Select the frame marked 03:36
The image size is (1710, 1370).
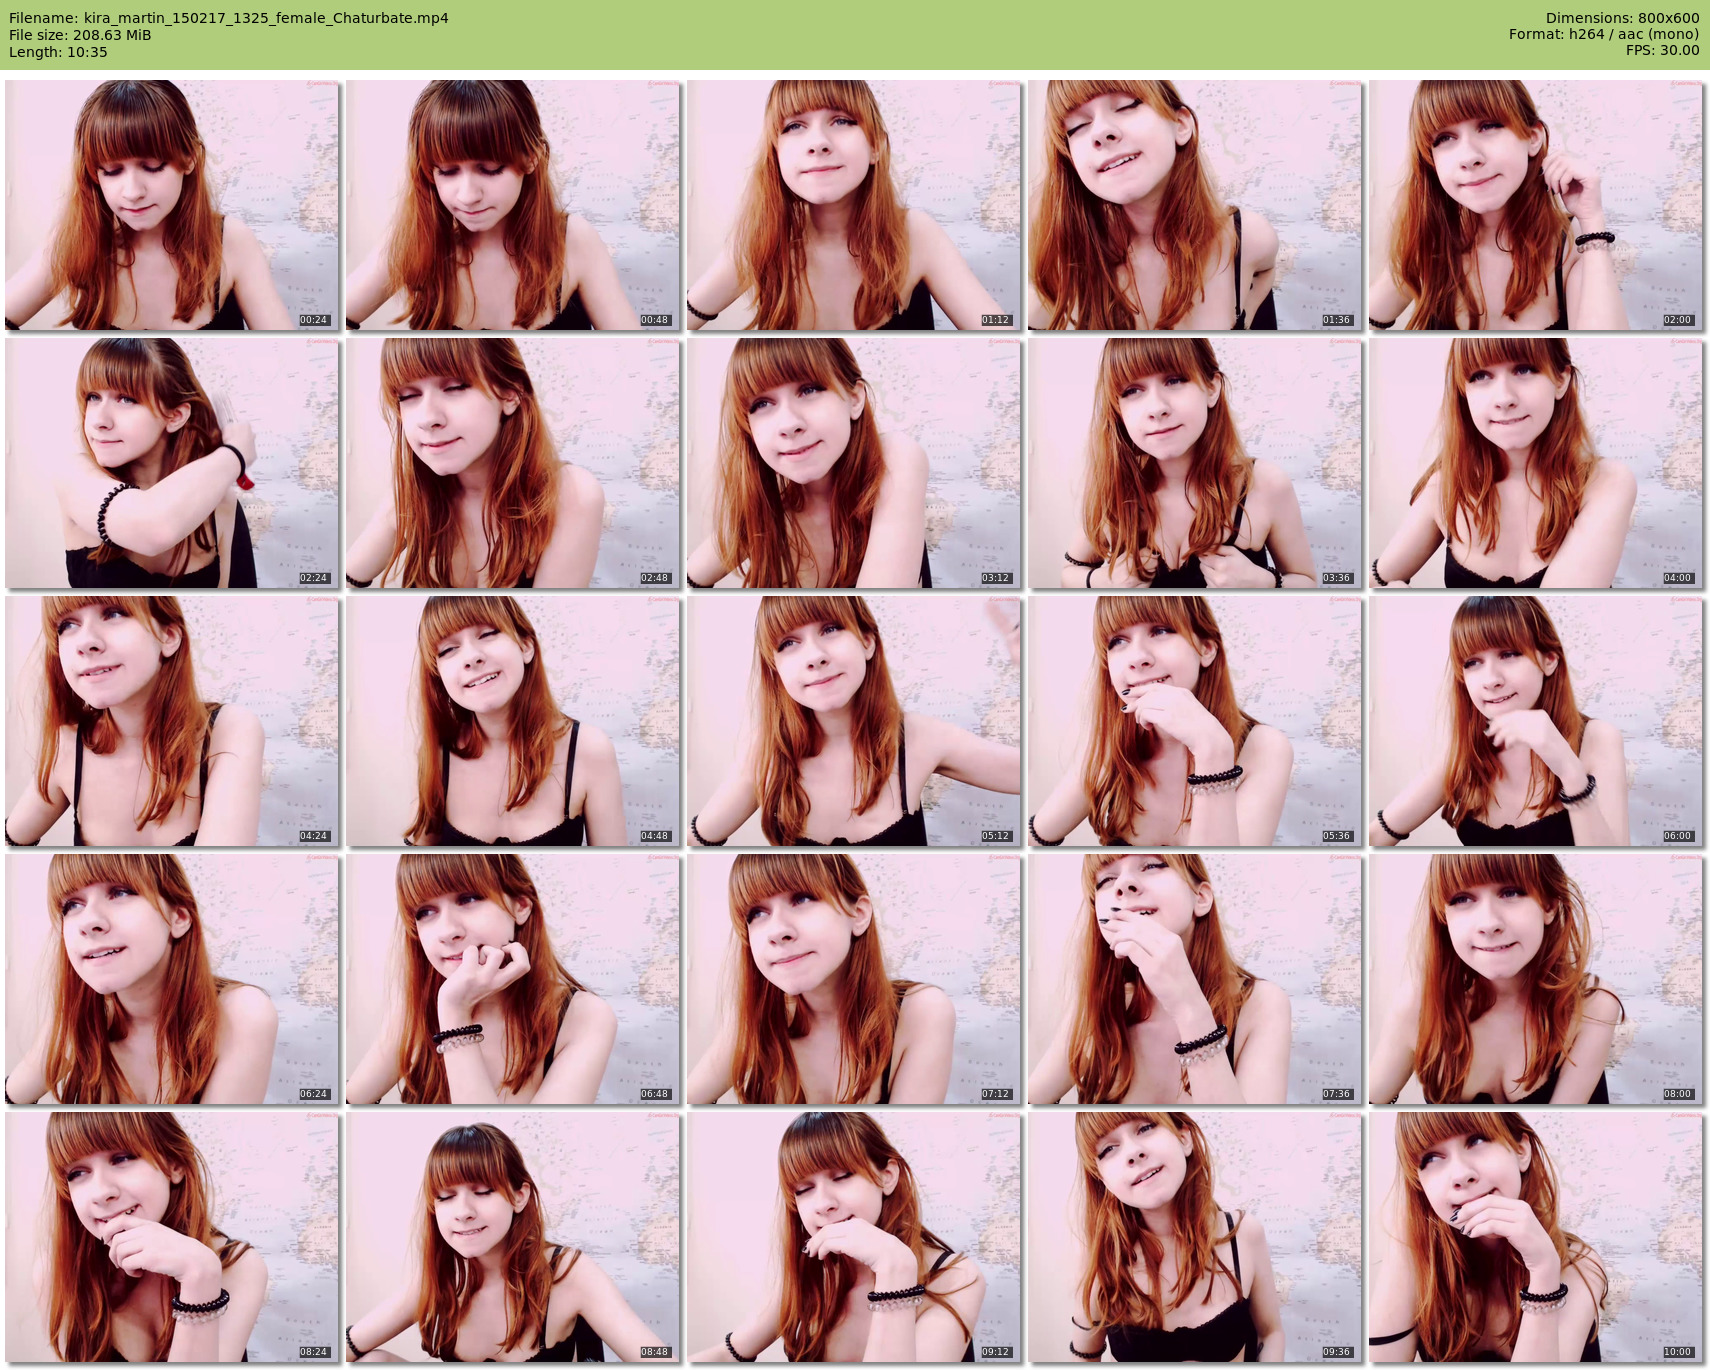point(1194,463)
